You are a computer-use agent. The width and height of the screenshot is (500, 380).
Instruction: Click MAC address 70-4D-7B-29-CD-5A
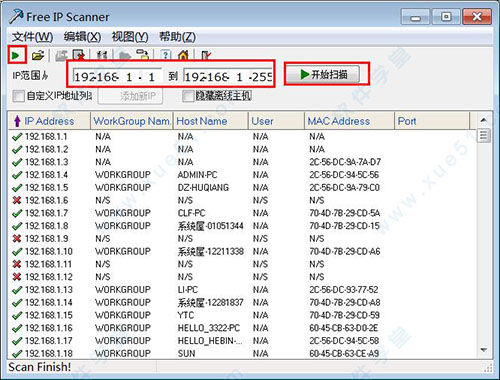coord(345,213)
